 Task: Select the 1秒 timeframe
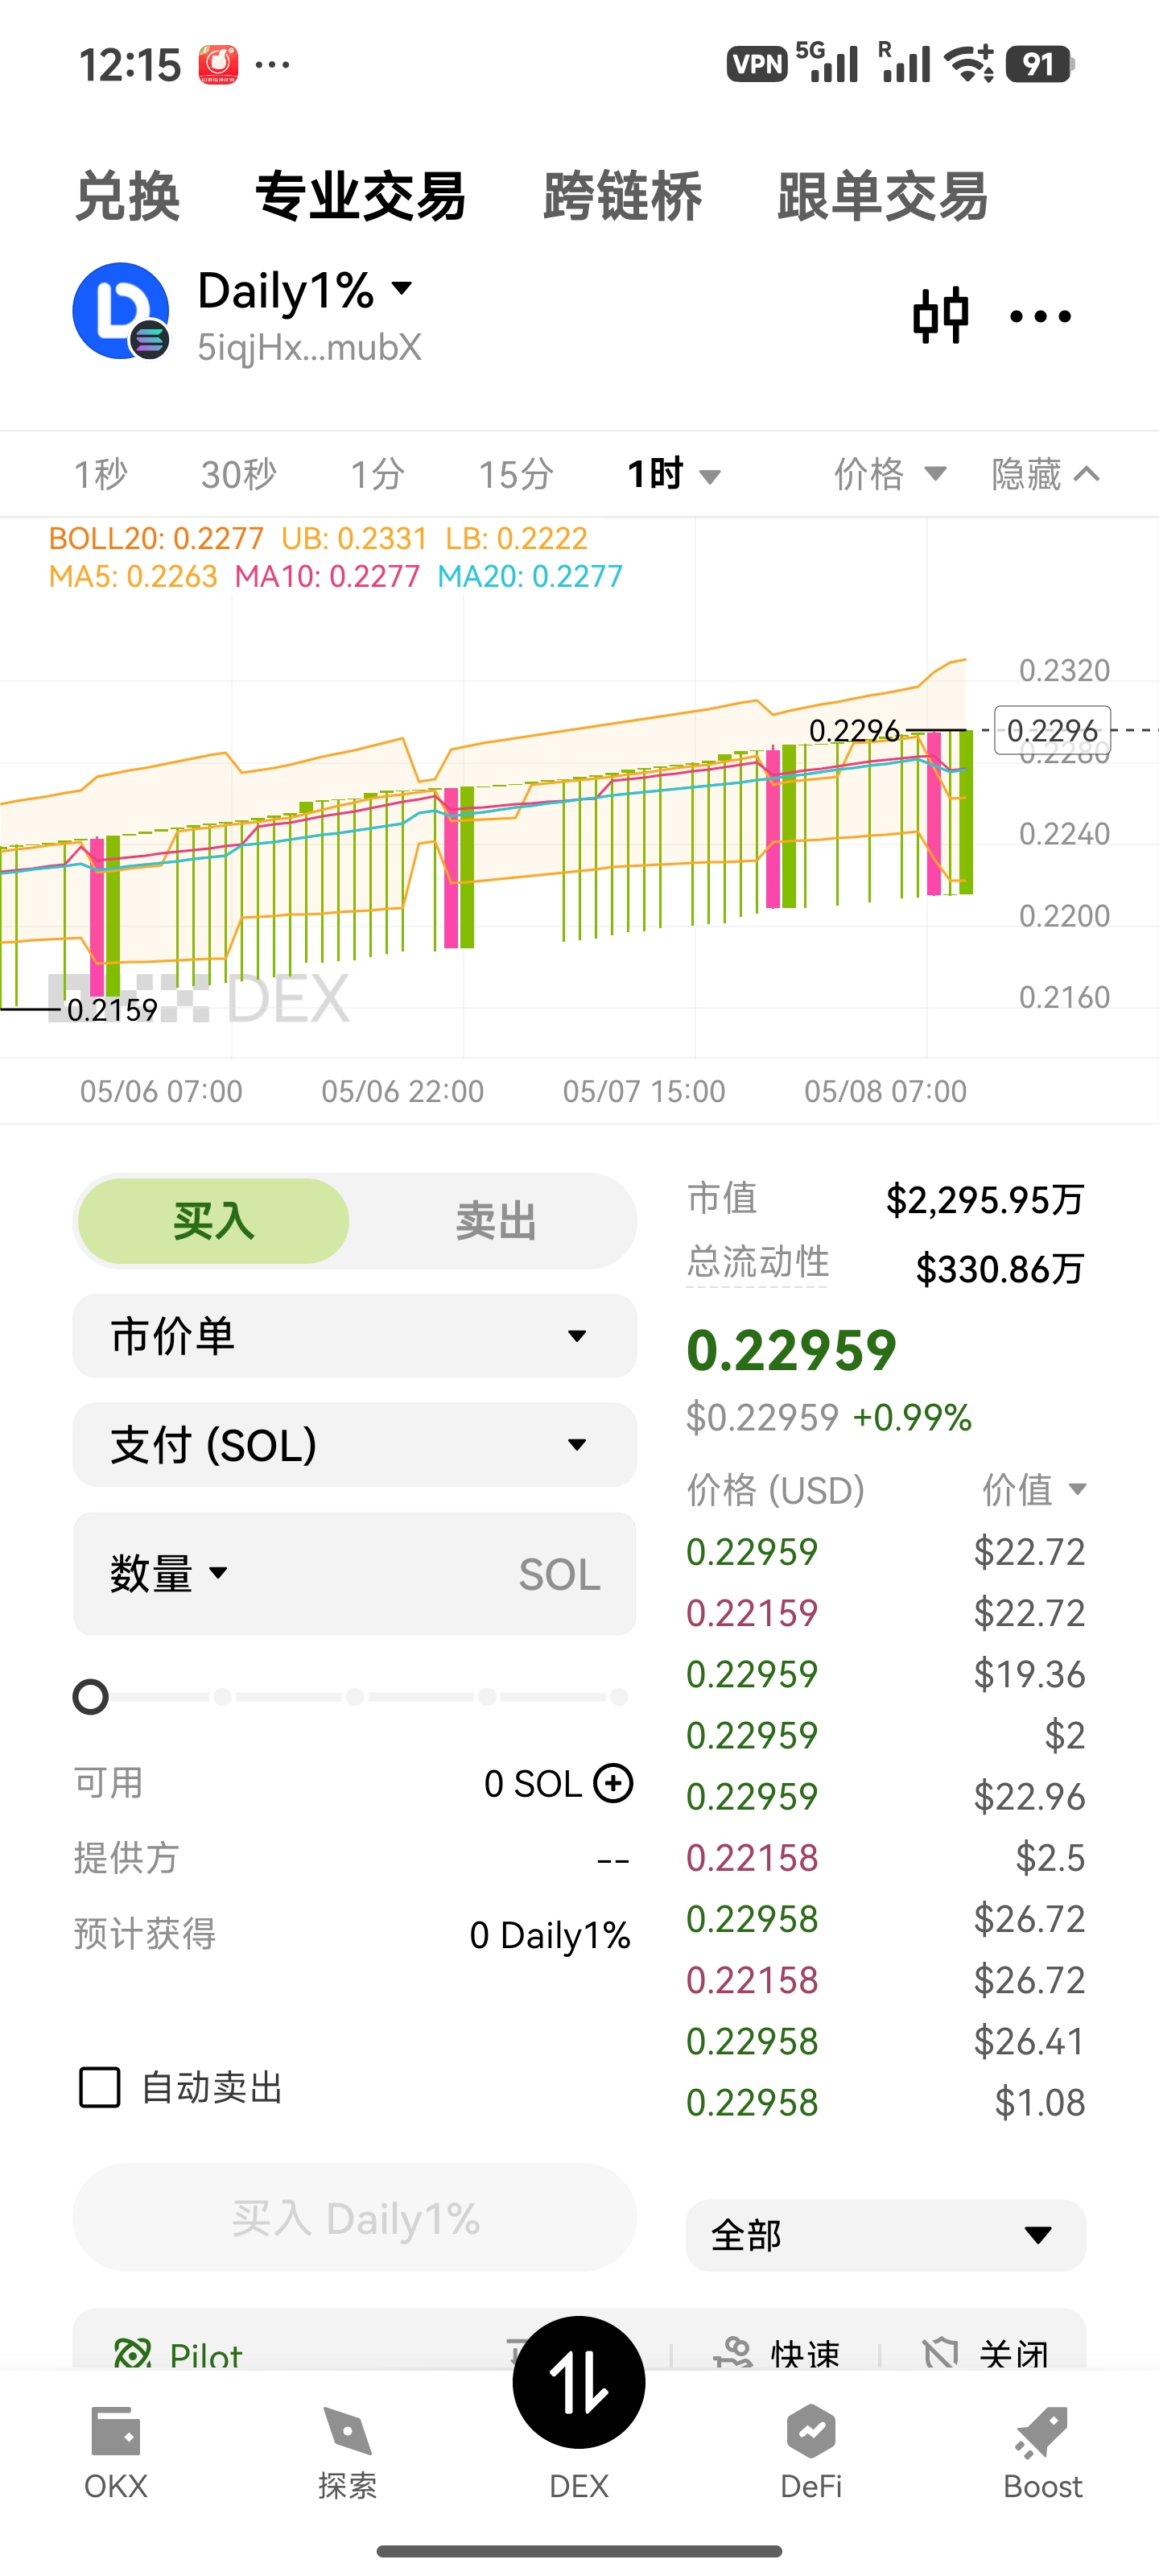(101, 474)
